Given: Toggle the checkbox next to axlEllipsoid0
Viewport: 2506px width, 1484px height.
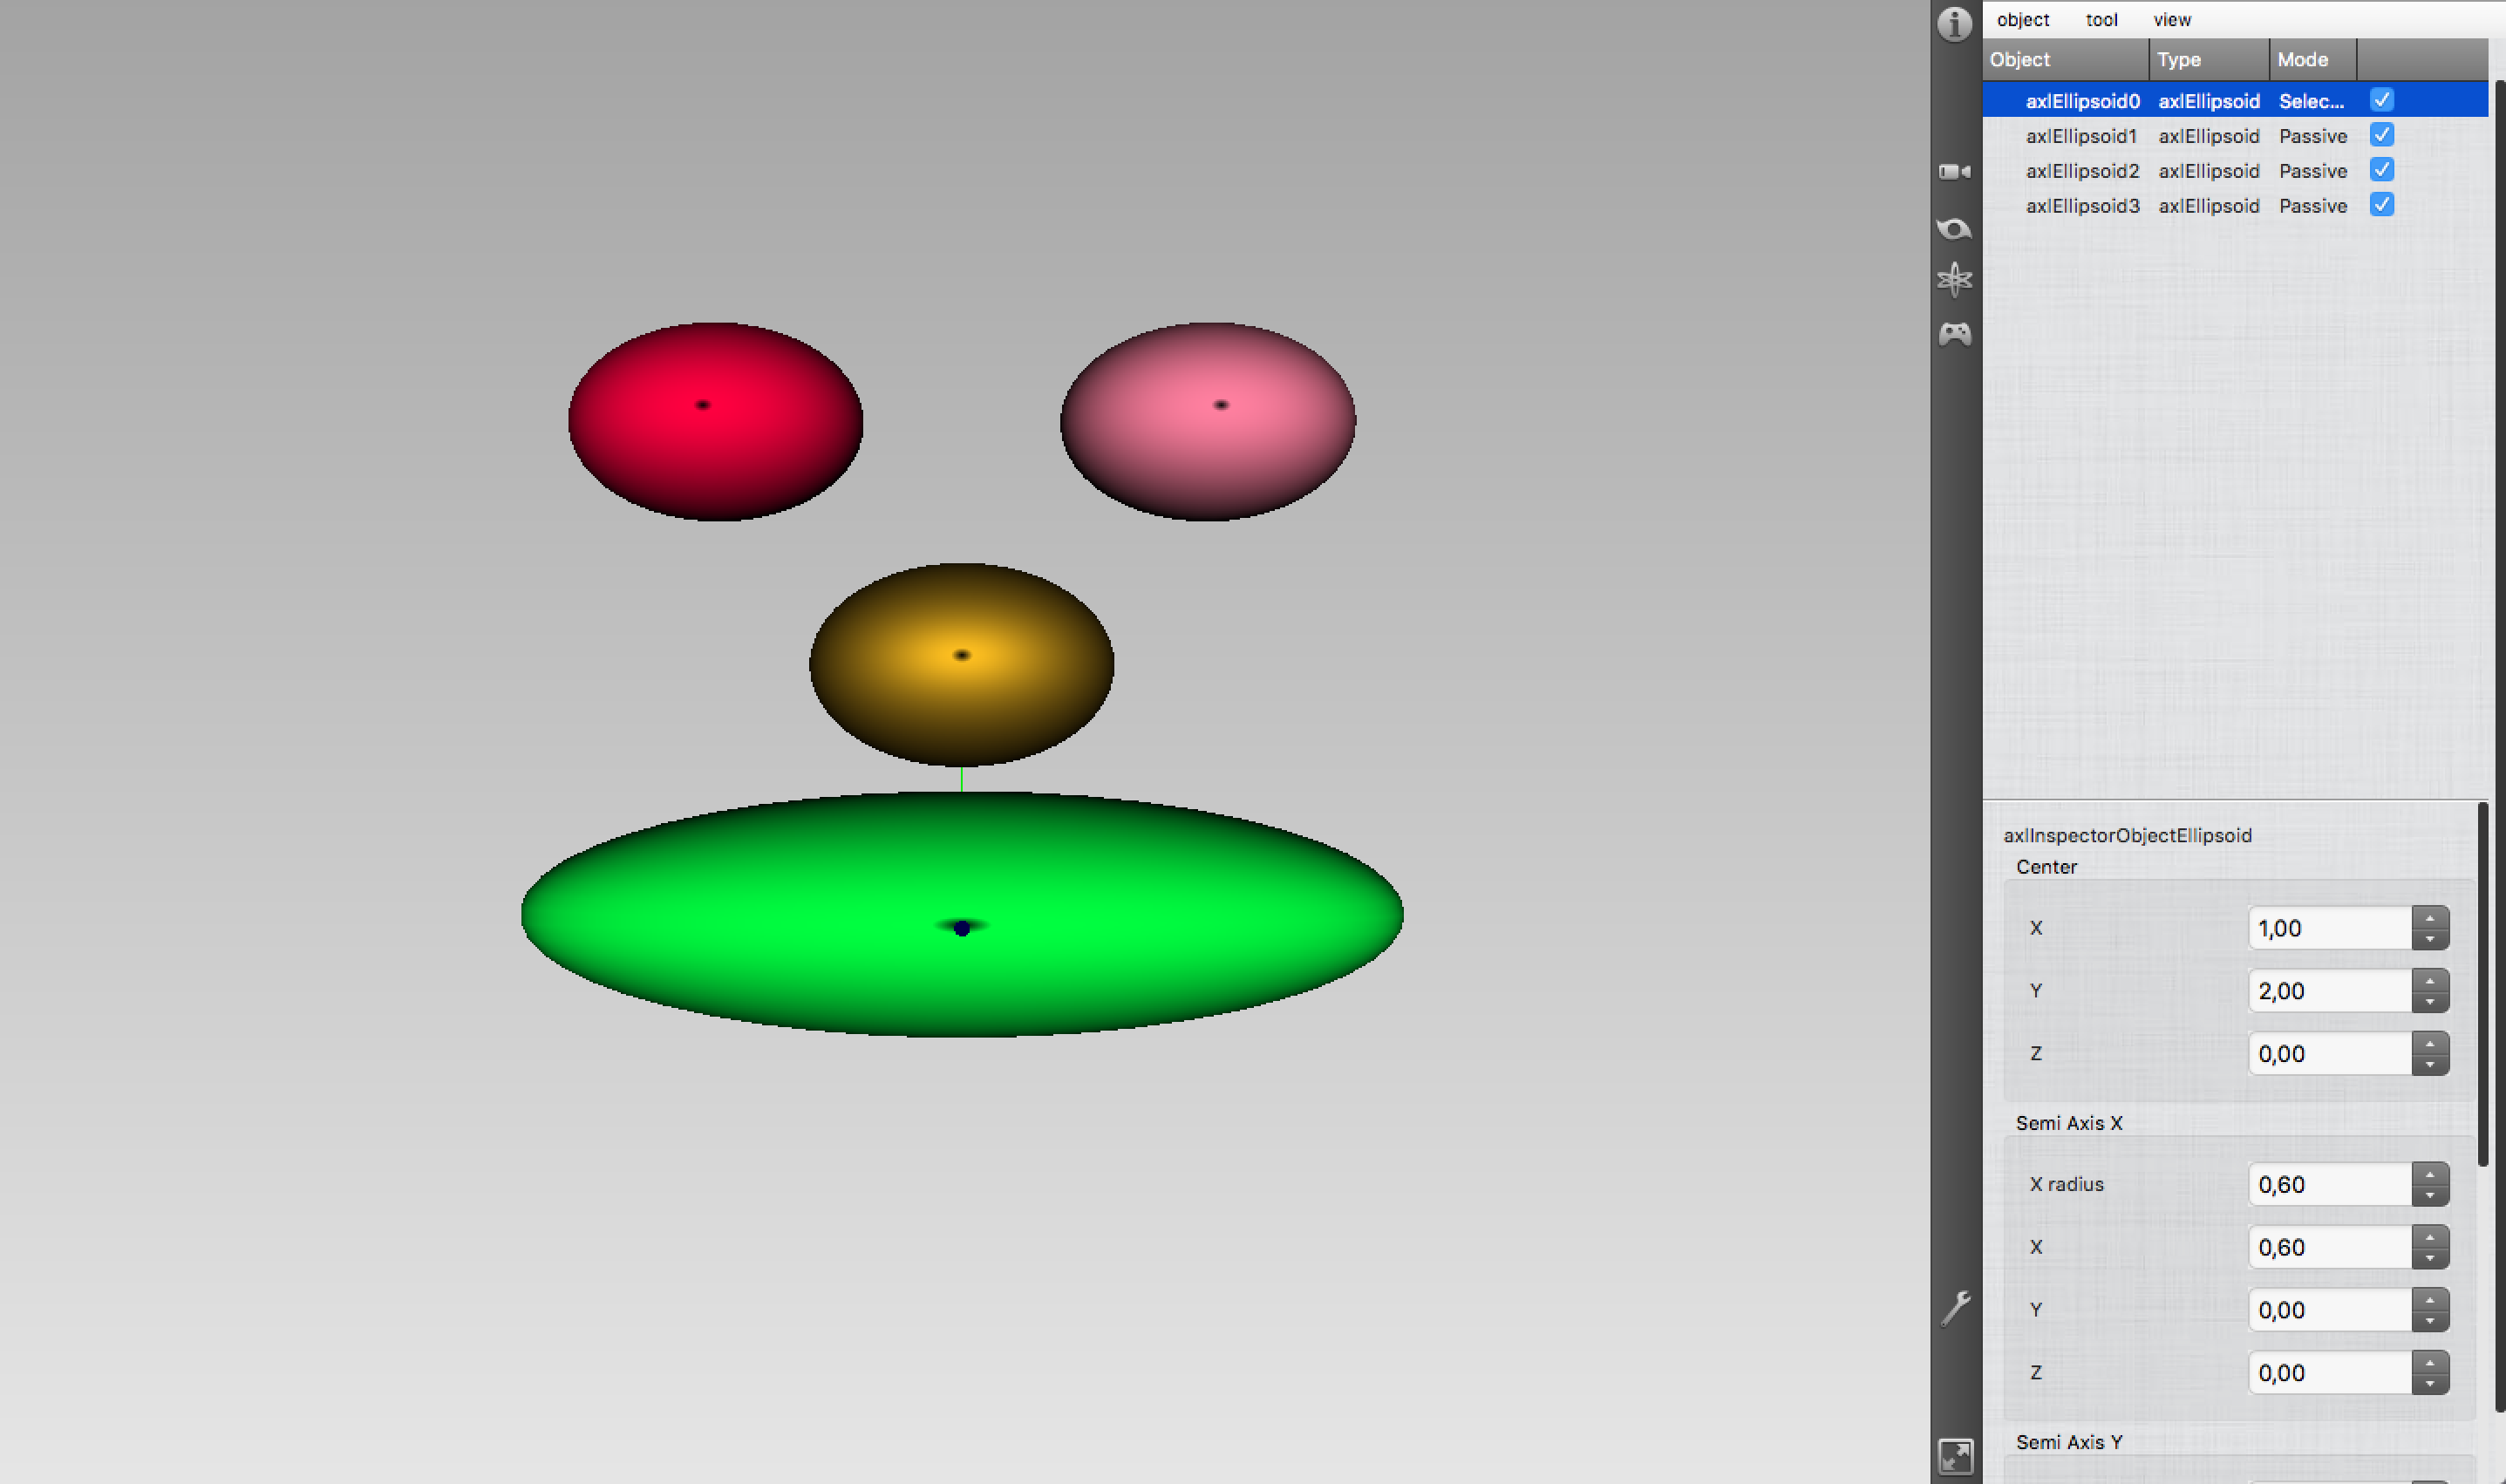Looking at the screenshot, I should [2384, 100].
